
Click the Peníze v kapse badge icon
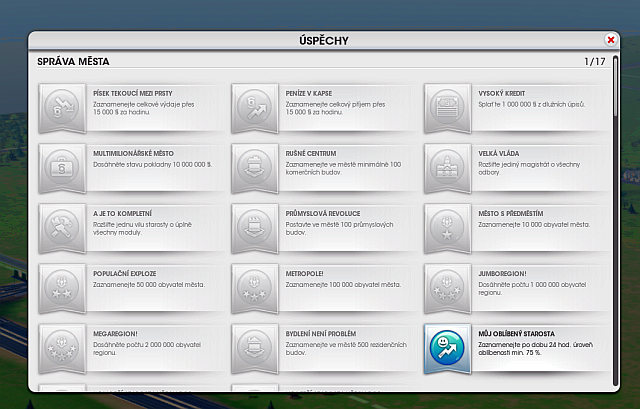[255, 108]
